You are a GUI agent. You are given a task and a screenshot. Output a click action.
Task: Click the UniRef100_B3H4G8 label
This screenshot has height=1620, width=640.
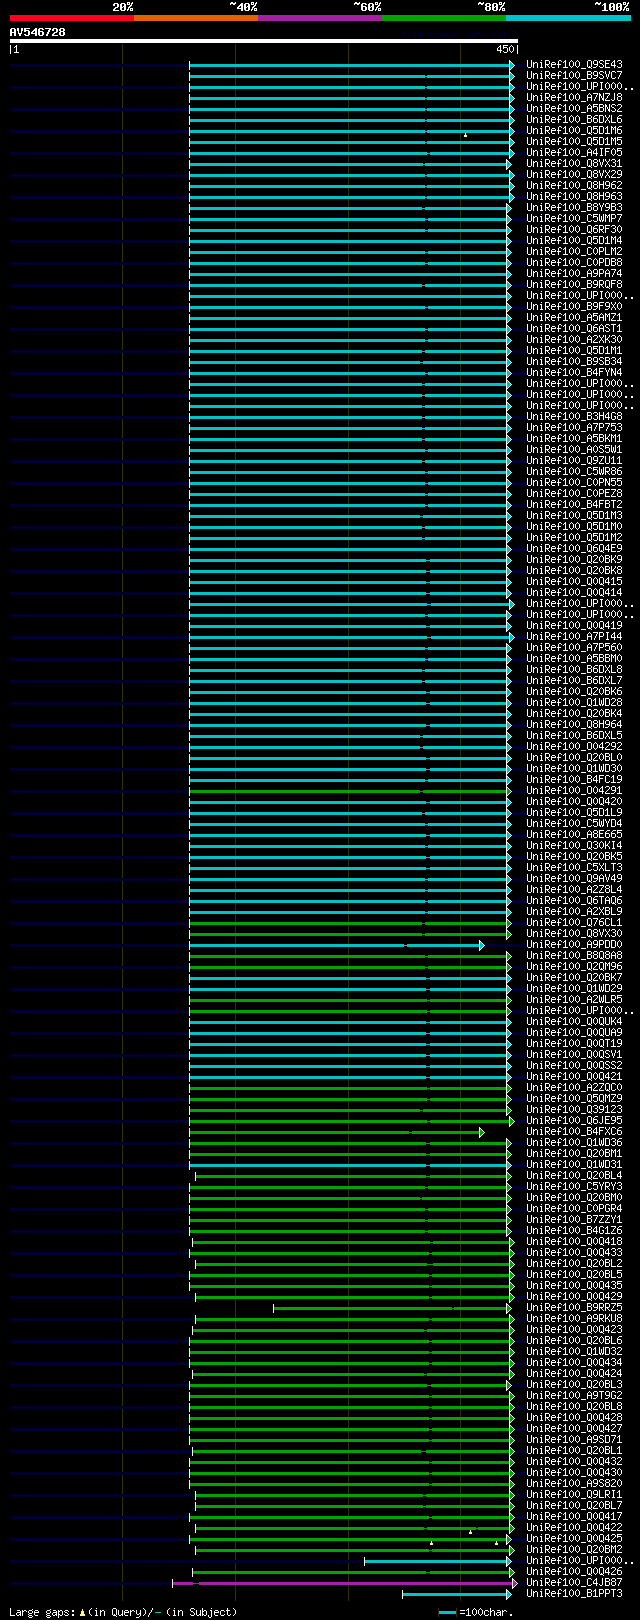pos(574,416)
